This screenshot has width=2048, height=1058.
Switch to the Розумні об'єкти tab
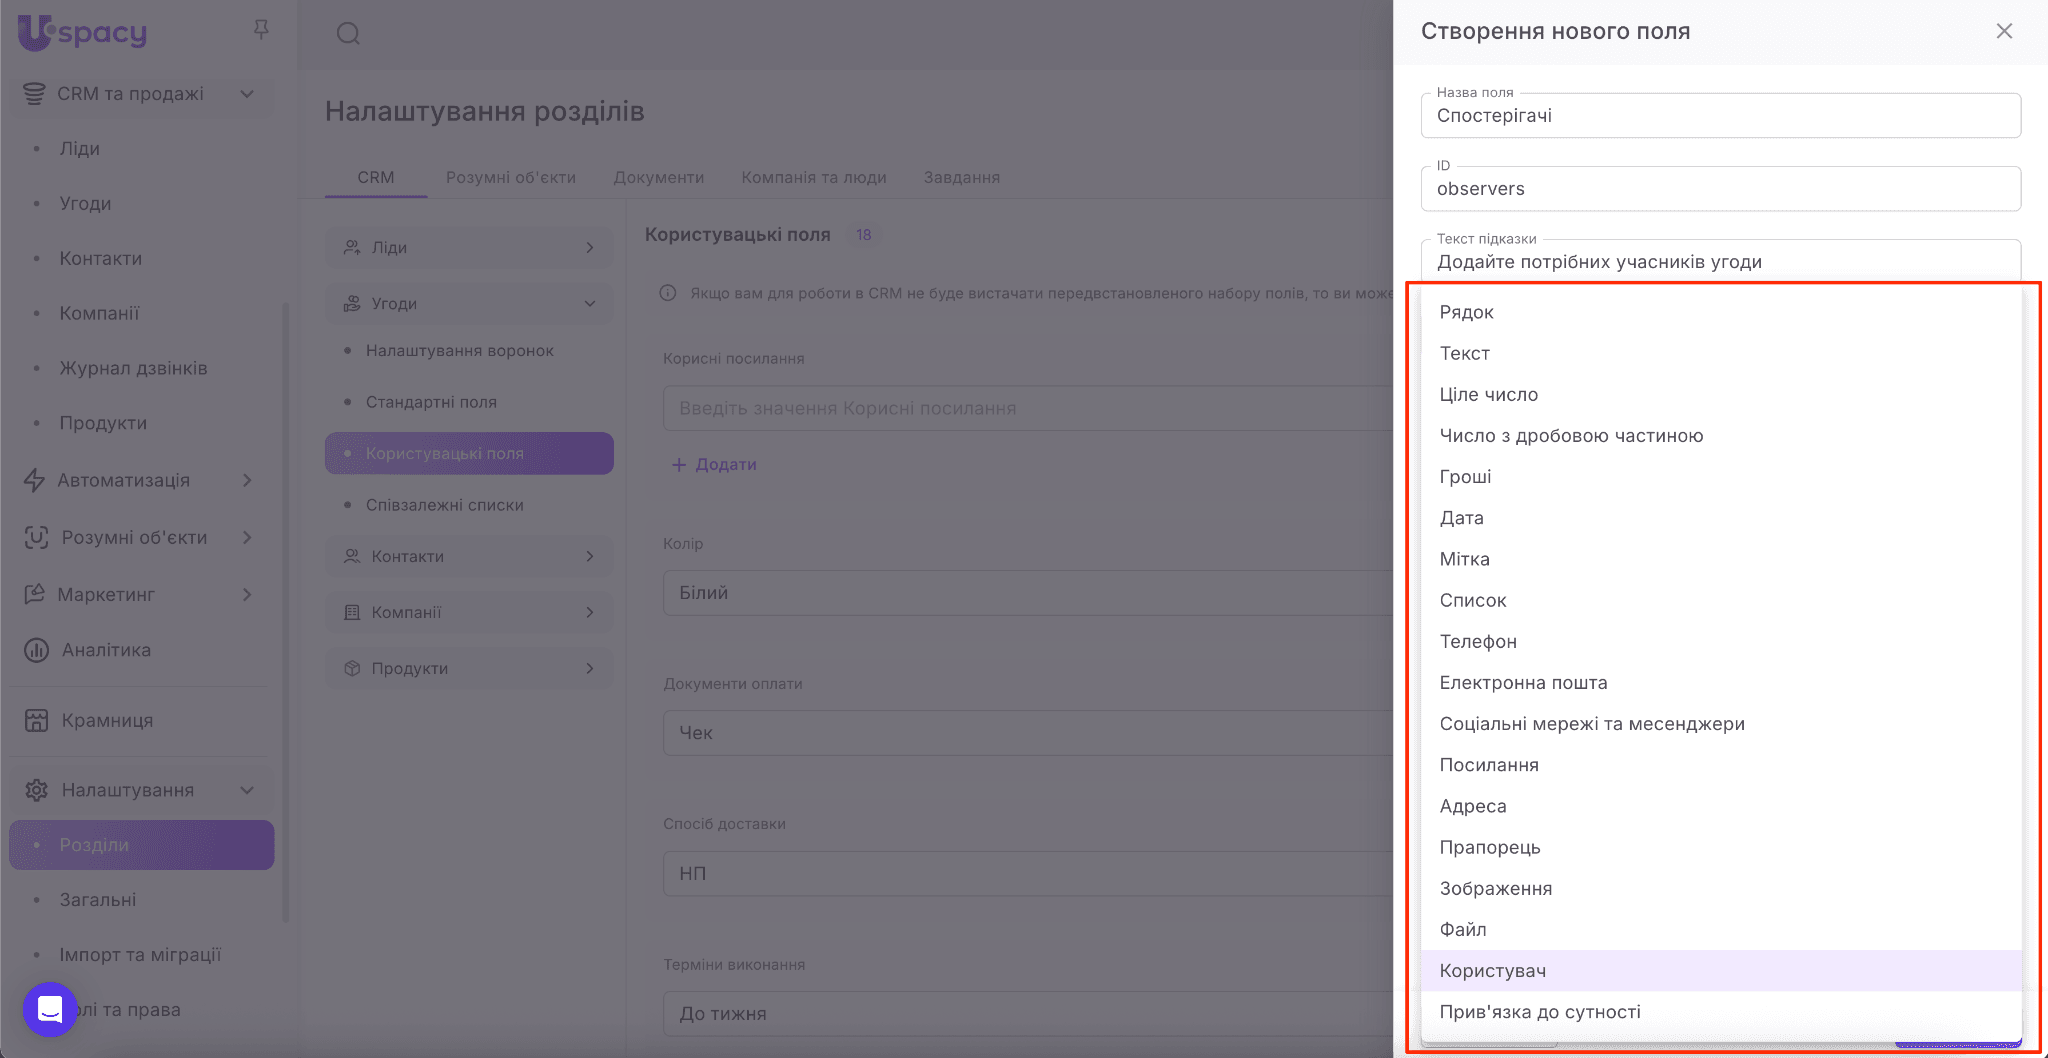coord(510,177)
